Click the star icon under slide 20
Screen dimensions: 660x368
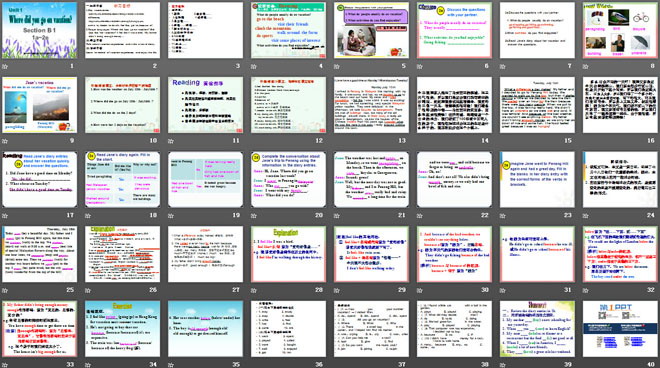(x=254, y=216)
